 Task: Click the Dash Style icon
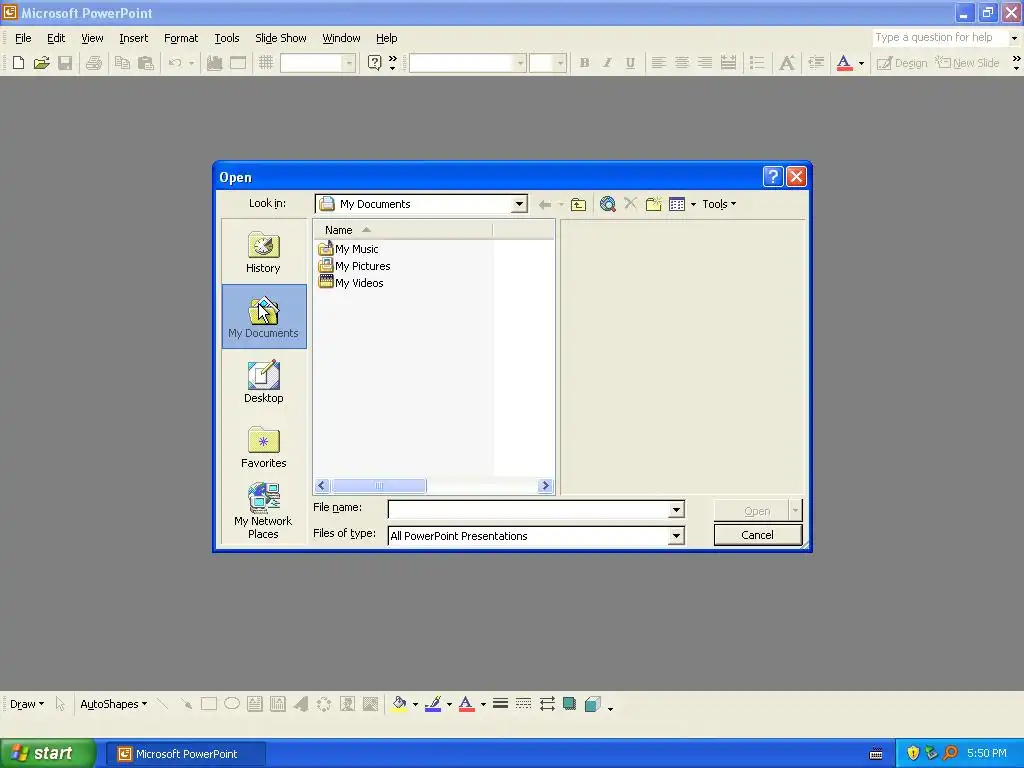pyautogui.click(x=523, y=704)
